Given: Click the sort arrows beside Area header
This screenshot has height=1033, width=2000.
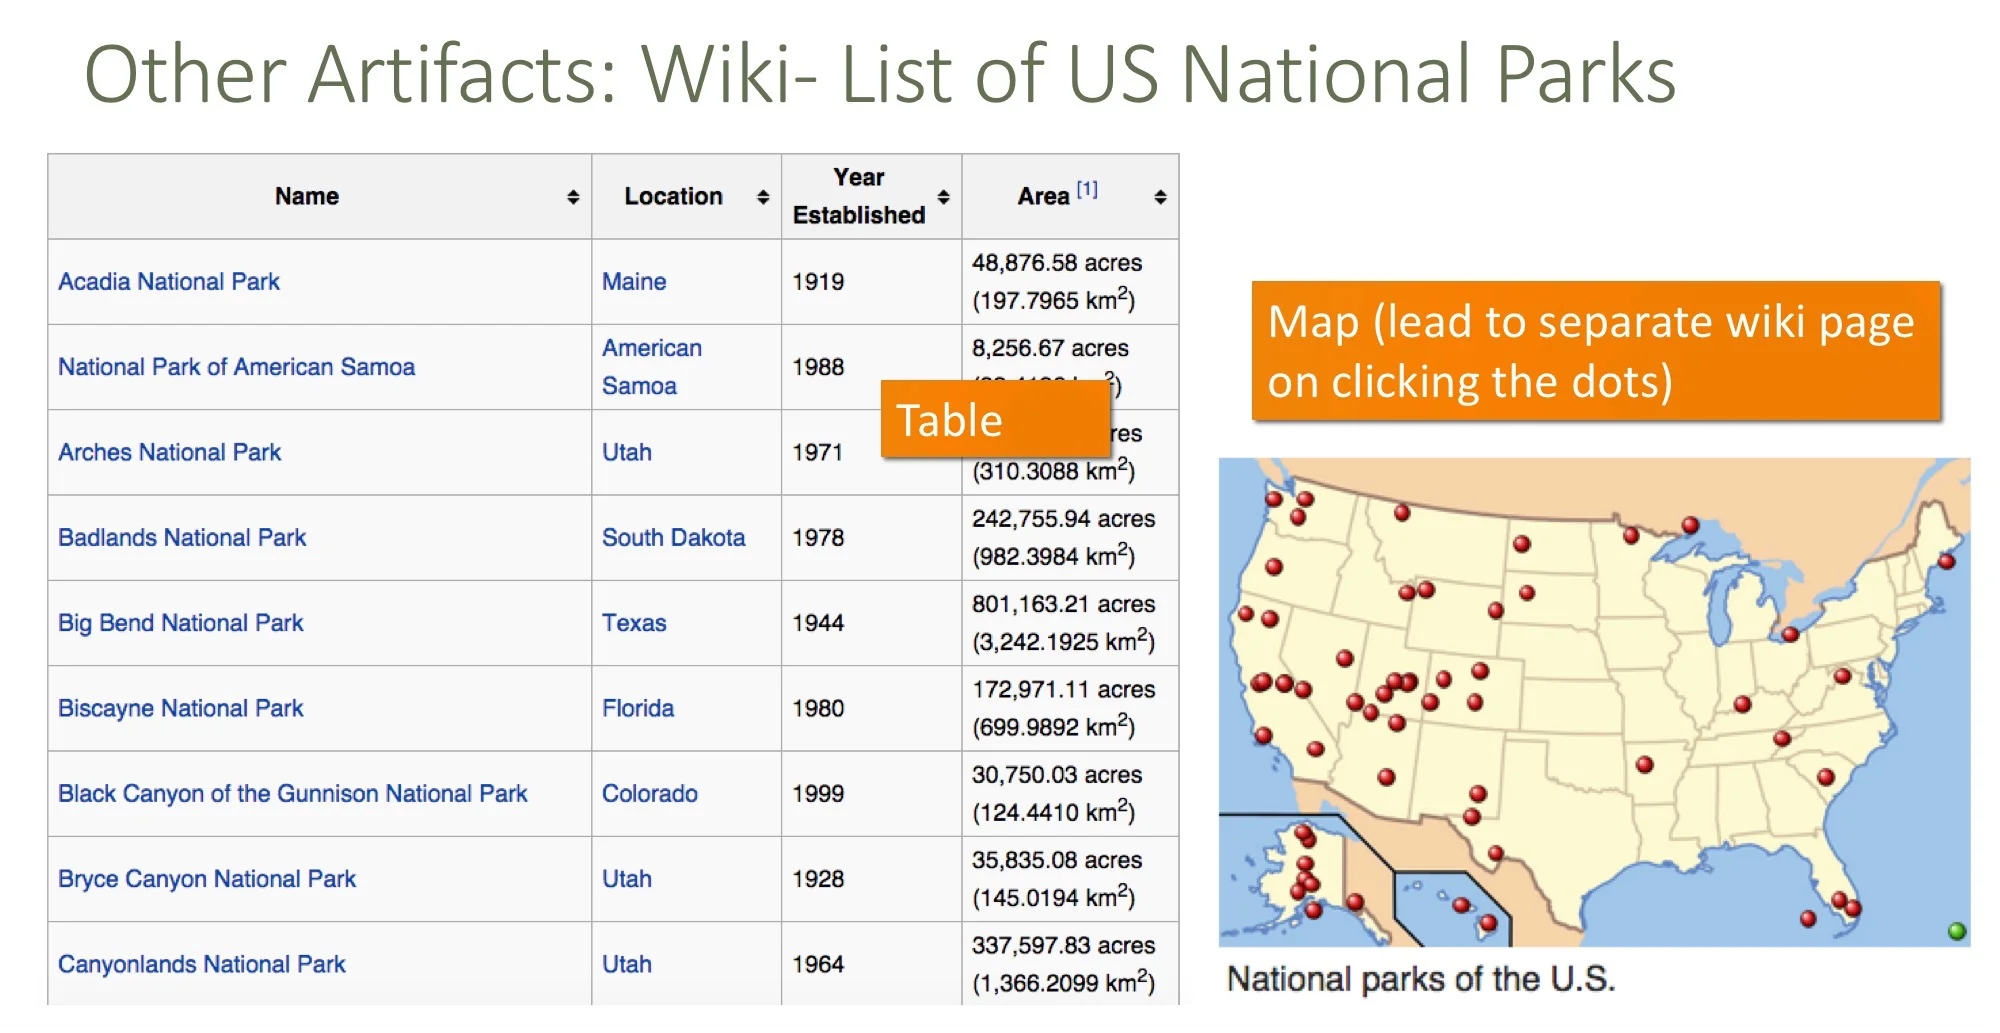Looking at the screenshot, I should 1158,196.
